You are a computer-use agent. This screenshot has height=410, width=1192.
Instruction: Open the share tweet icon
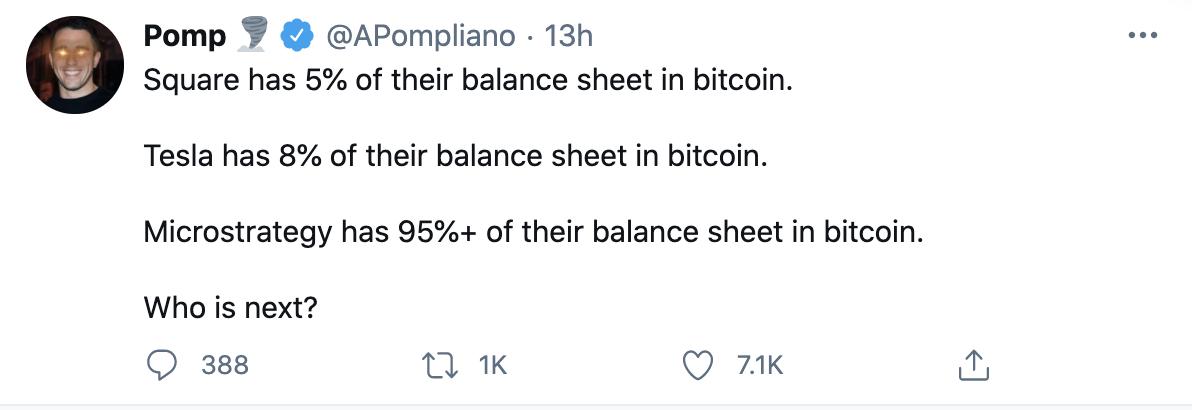pos(972,366)
